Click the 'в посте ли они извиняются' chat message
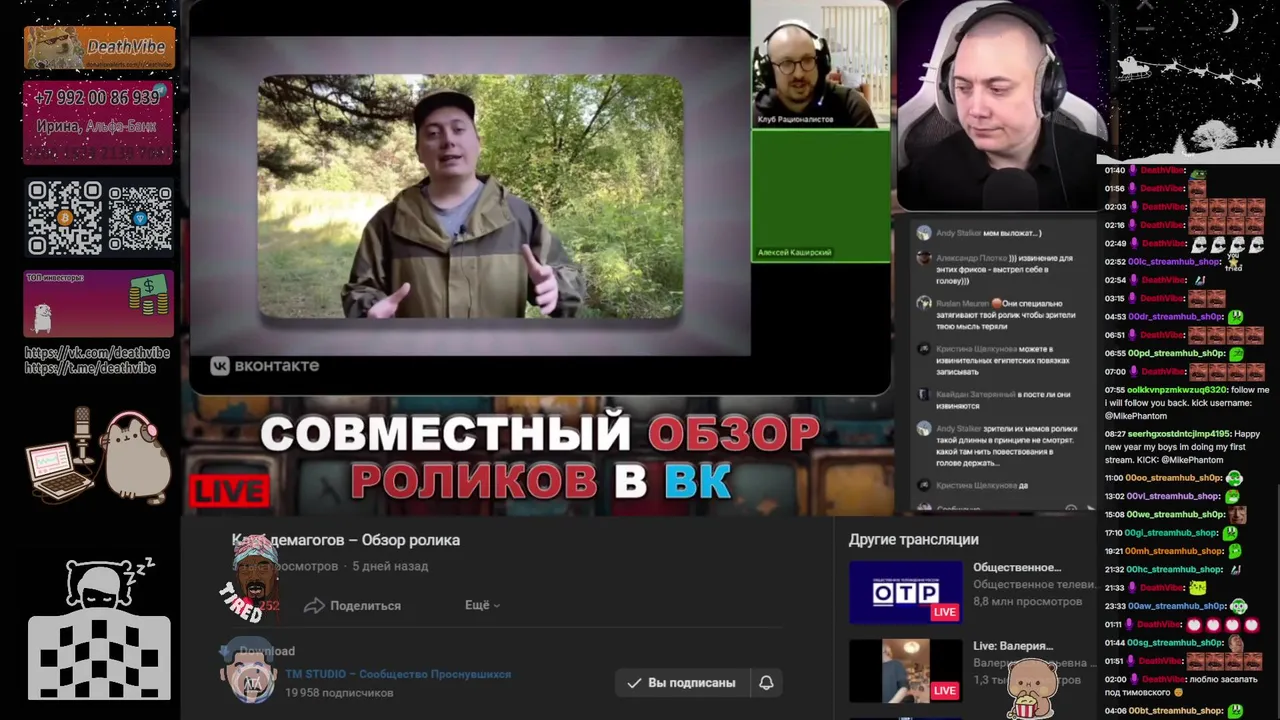 click(x=1003, y=400)
